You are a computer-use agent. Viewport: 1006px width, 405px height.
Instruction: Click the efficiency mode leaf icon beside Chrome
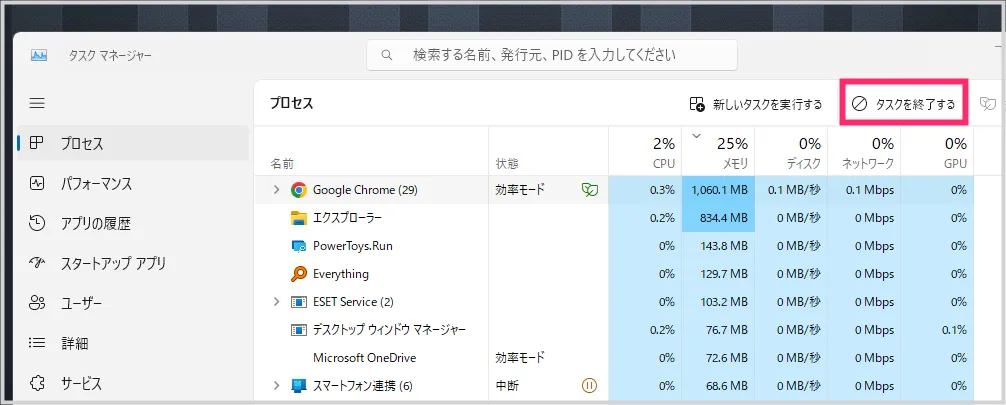point(589,190)
